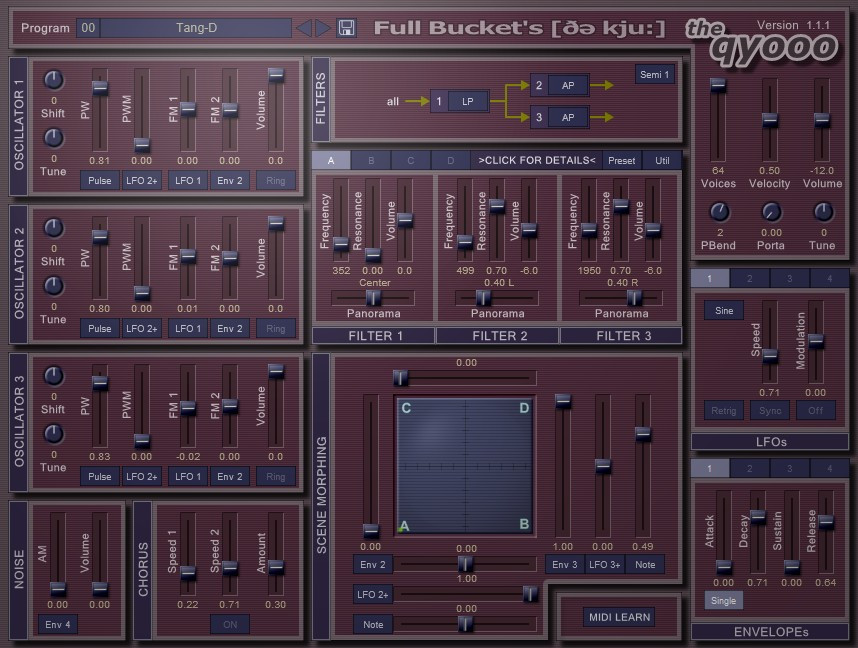Open Oscillator 1 Pulse waveform selector
858x648 pixels.
click(100, 181)
